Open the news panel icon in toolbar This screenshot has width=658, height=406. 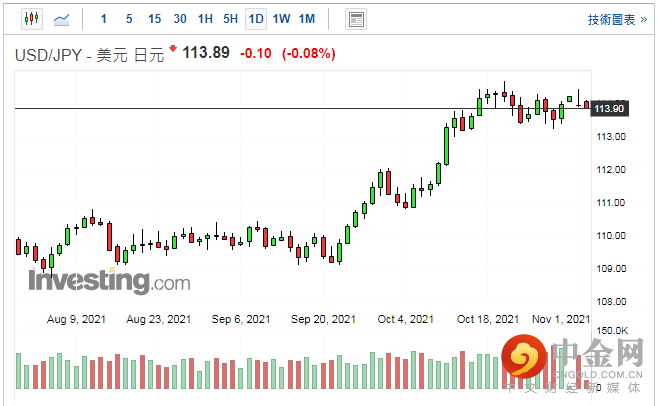coord(355,19)
